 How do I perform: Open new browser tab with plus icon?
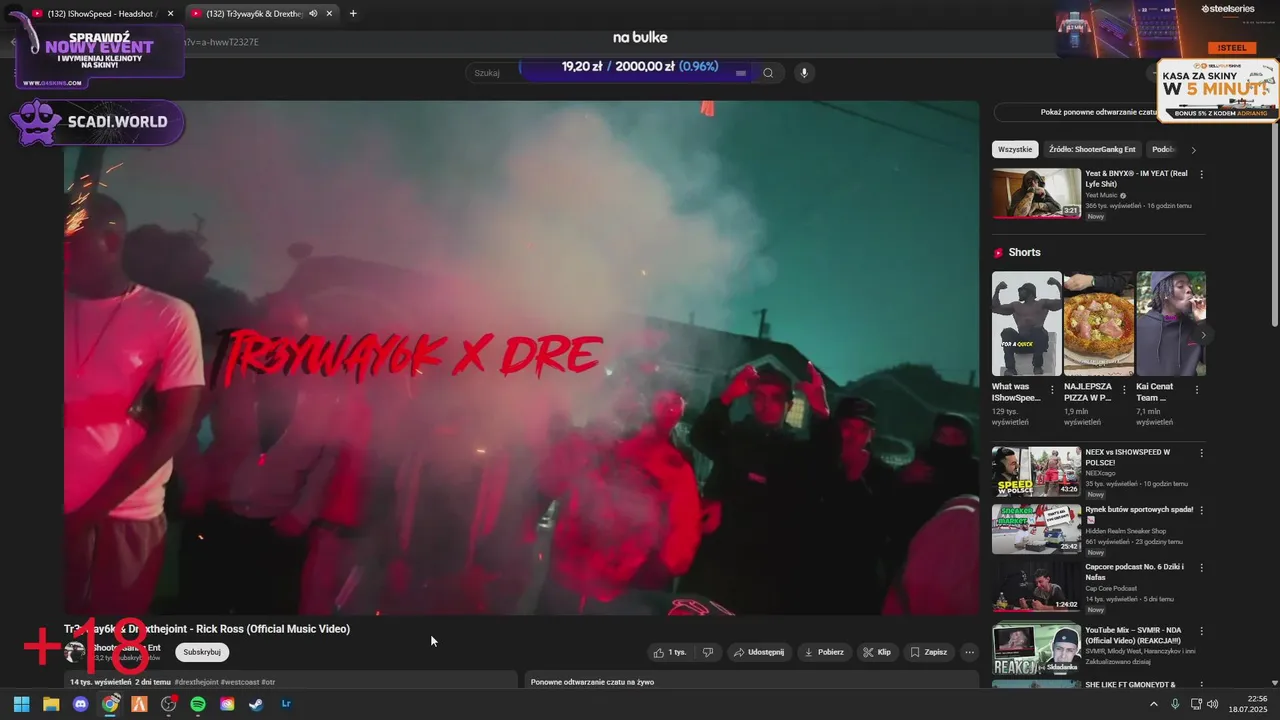pos(353,13)
